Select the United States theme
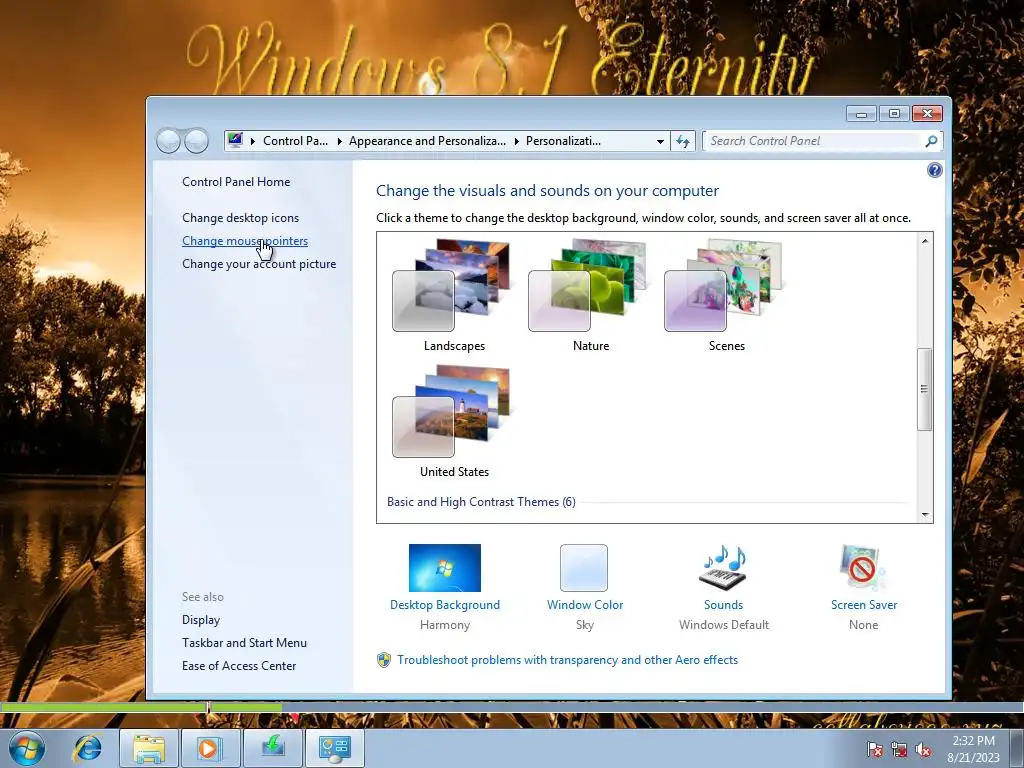 click(x=454, y=421)
